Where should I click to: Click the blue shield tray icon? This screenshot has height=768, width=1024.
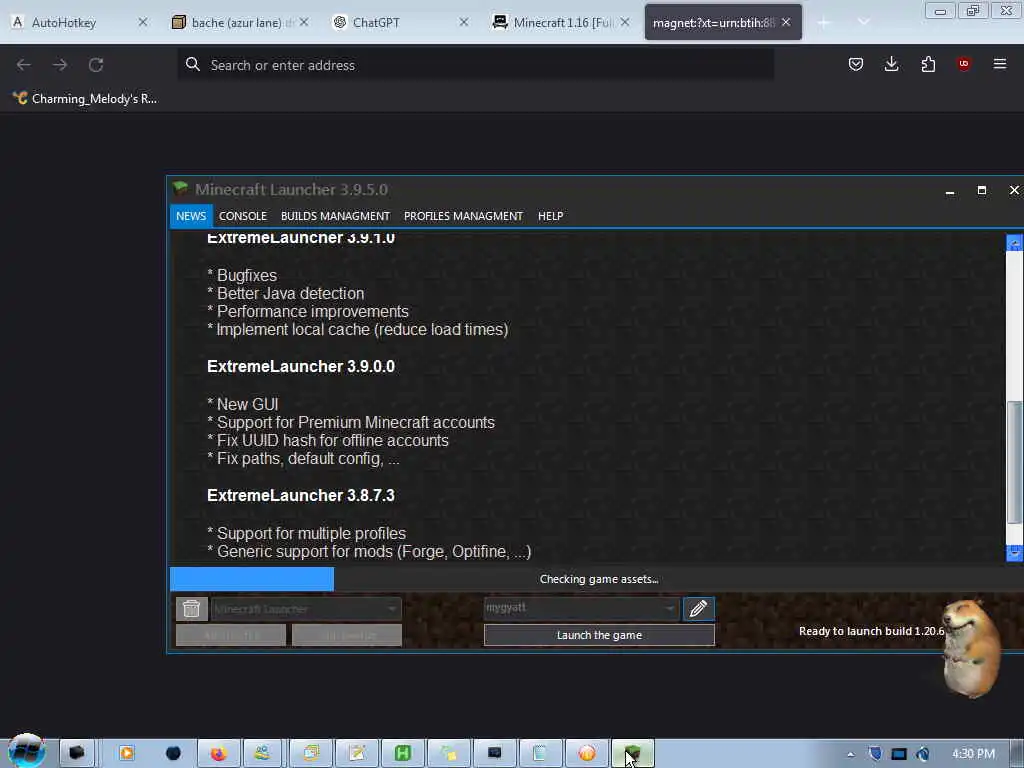(875, 754)
